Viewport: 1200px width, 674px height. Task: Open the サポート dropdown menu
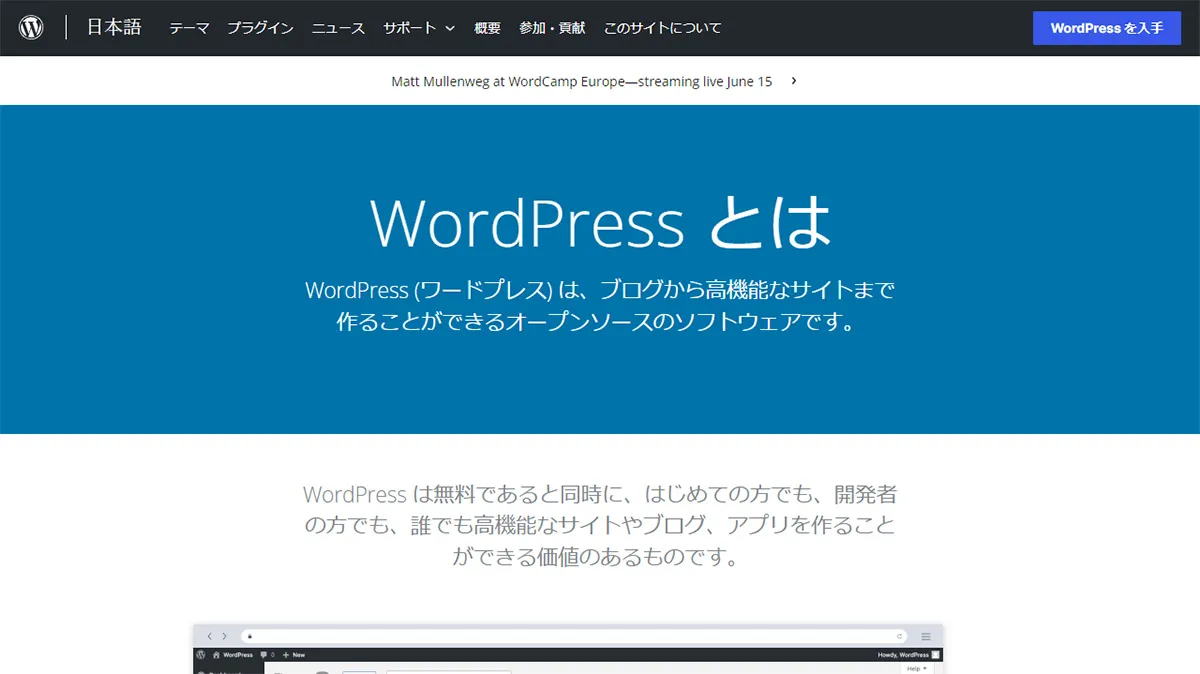click(x=411, y=28)
